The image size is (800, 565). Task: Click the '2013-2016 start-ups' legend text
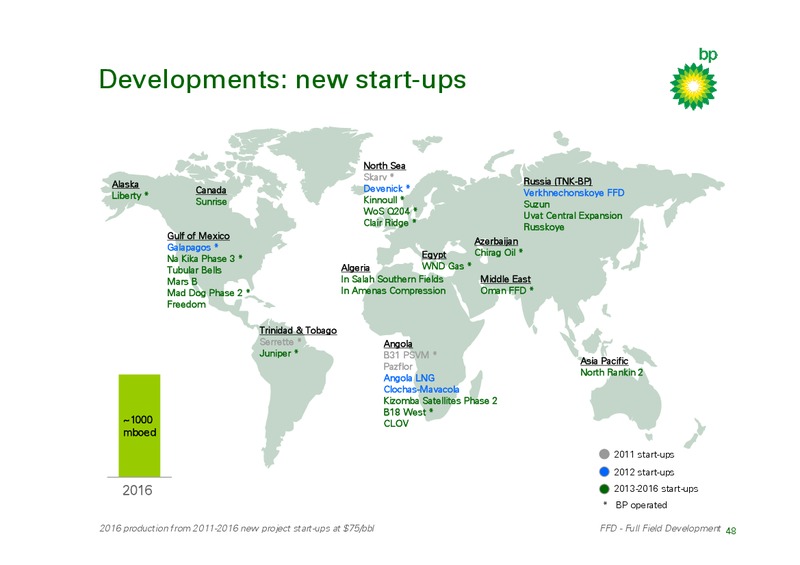656,488
